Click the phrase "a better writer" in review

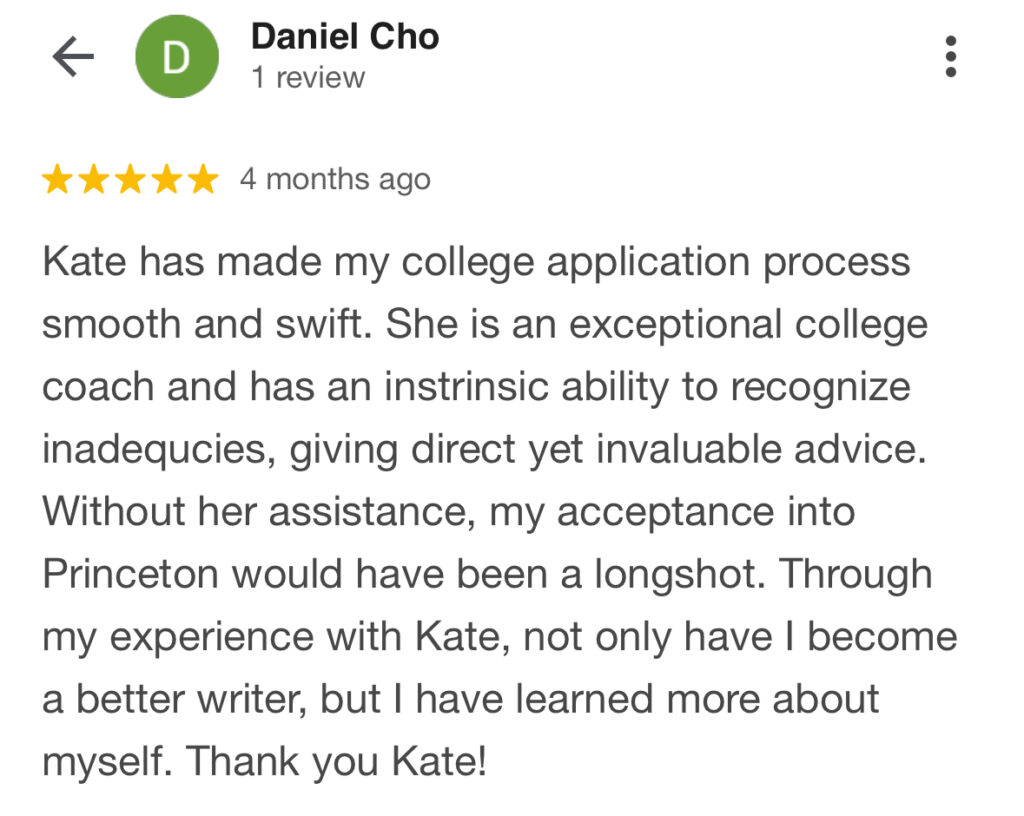175,699
